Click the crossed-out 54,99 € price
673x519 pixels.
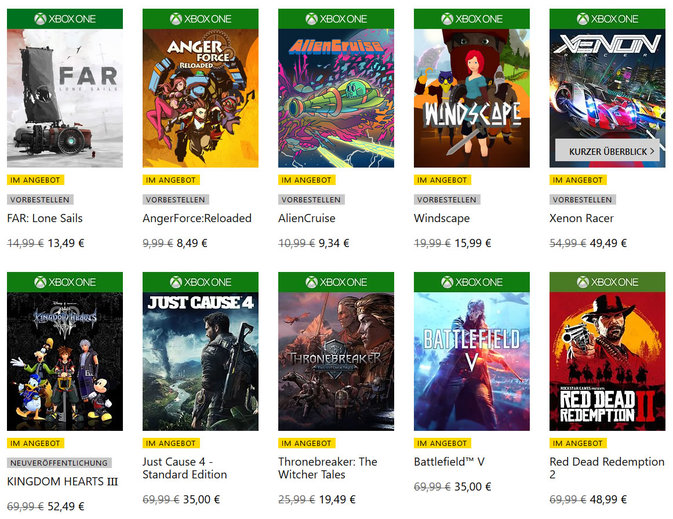(568, 243)
